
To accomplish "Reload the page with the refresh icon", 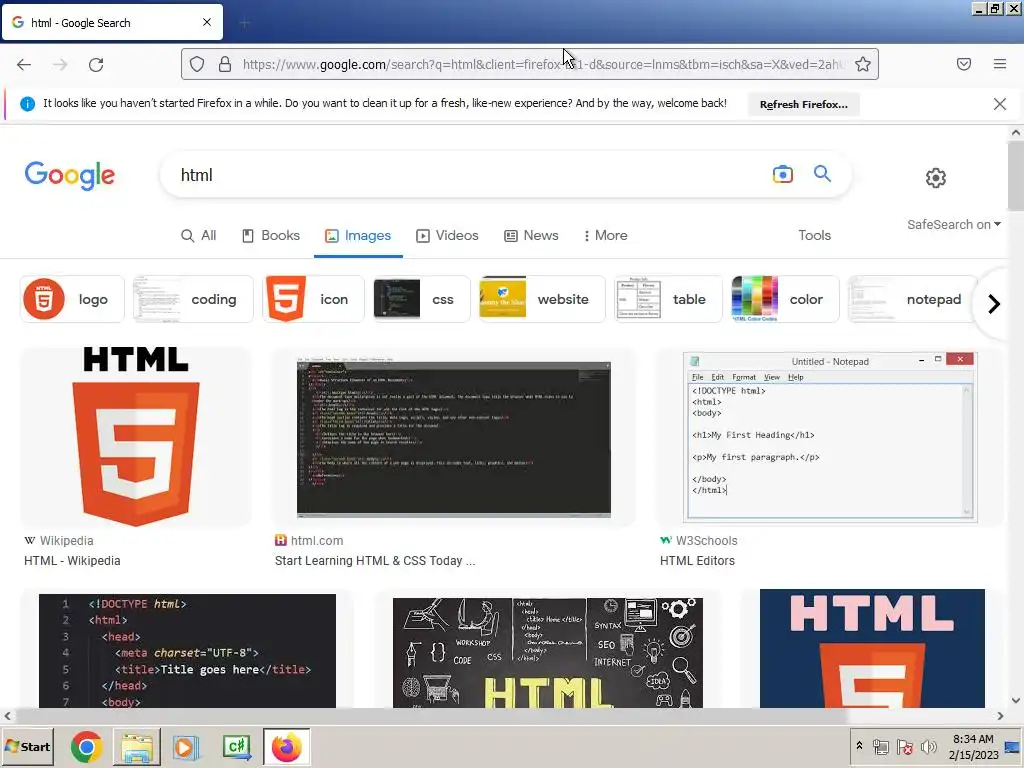I will pyautogui.click(x=96, y=64).
